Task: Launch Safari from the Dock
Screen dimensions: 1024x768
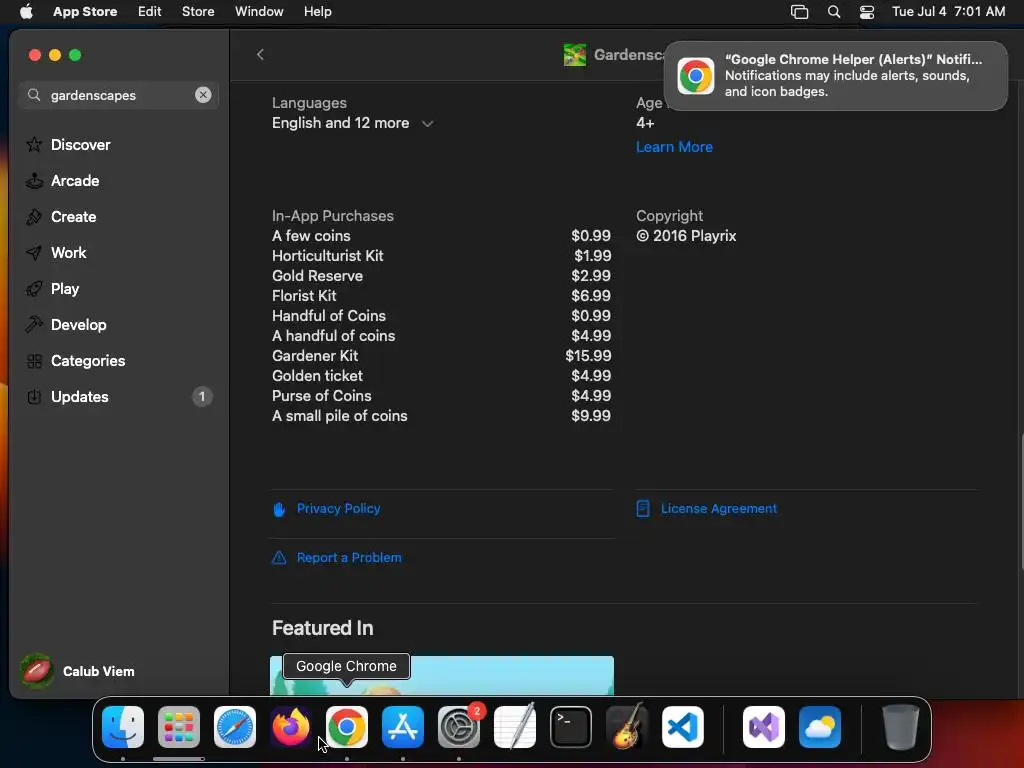Action: point(235,727)
